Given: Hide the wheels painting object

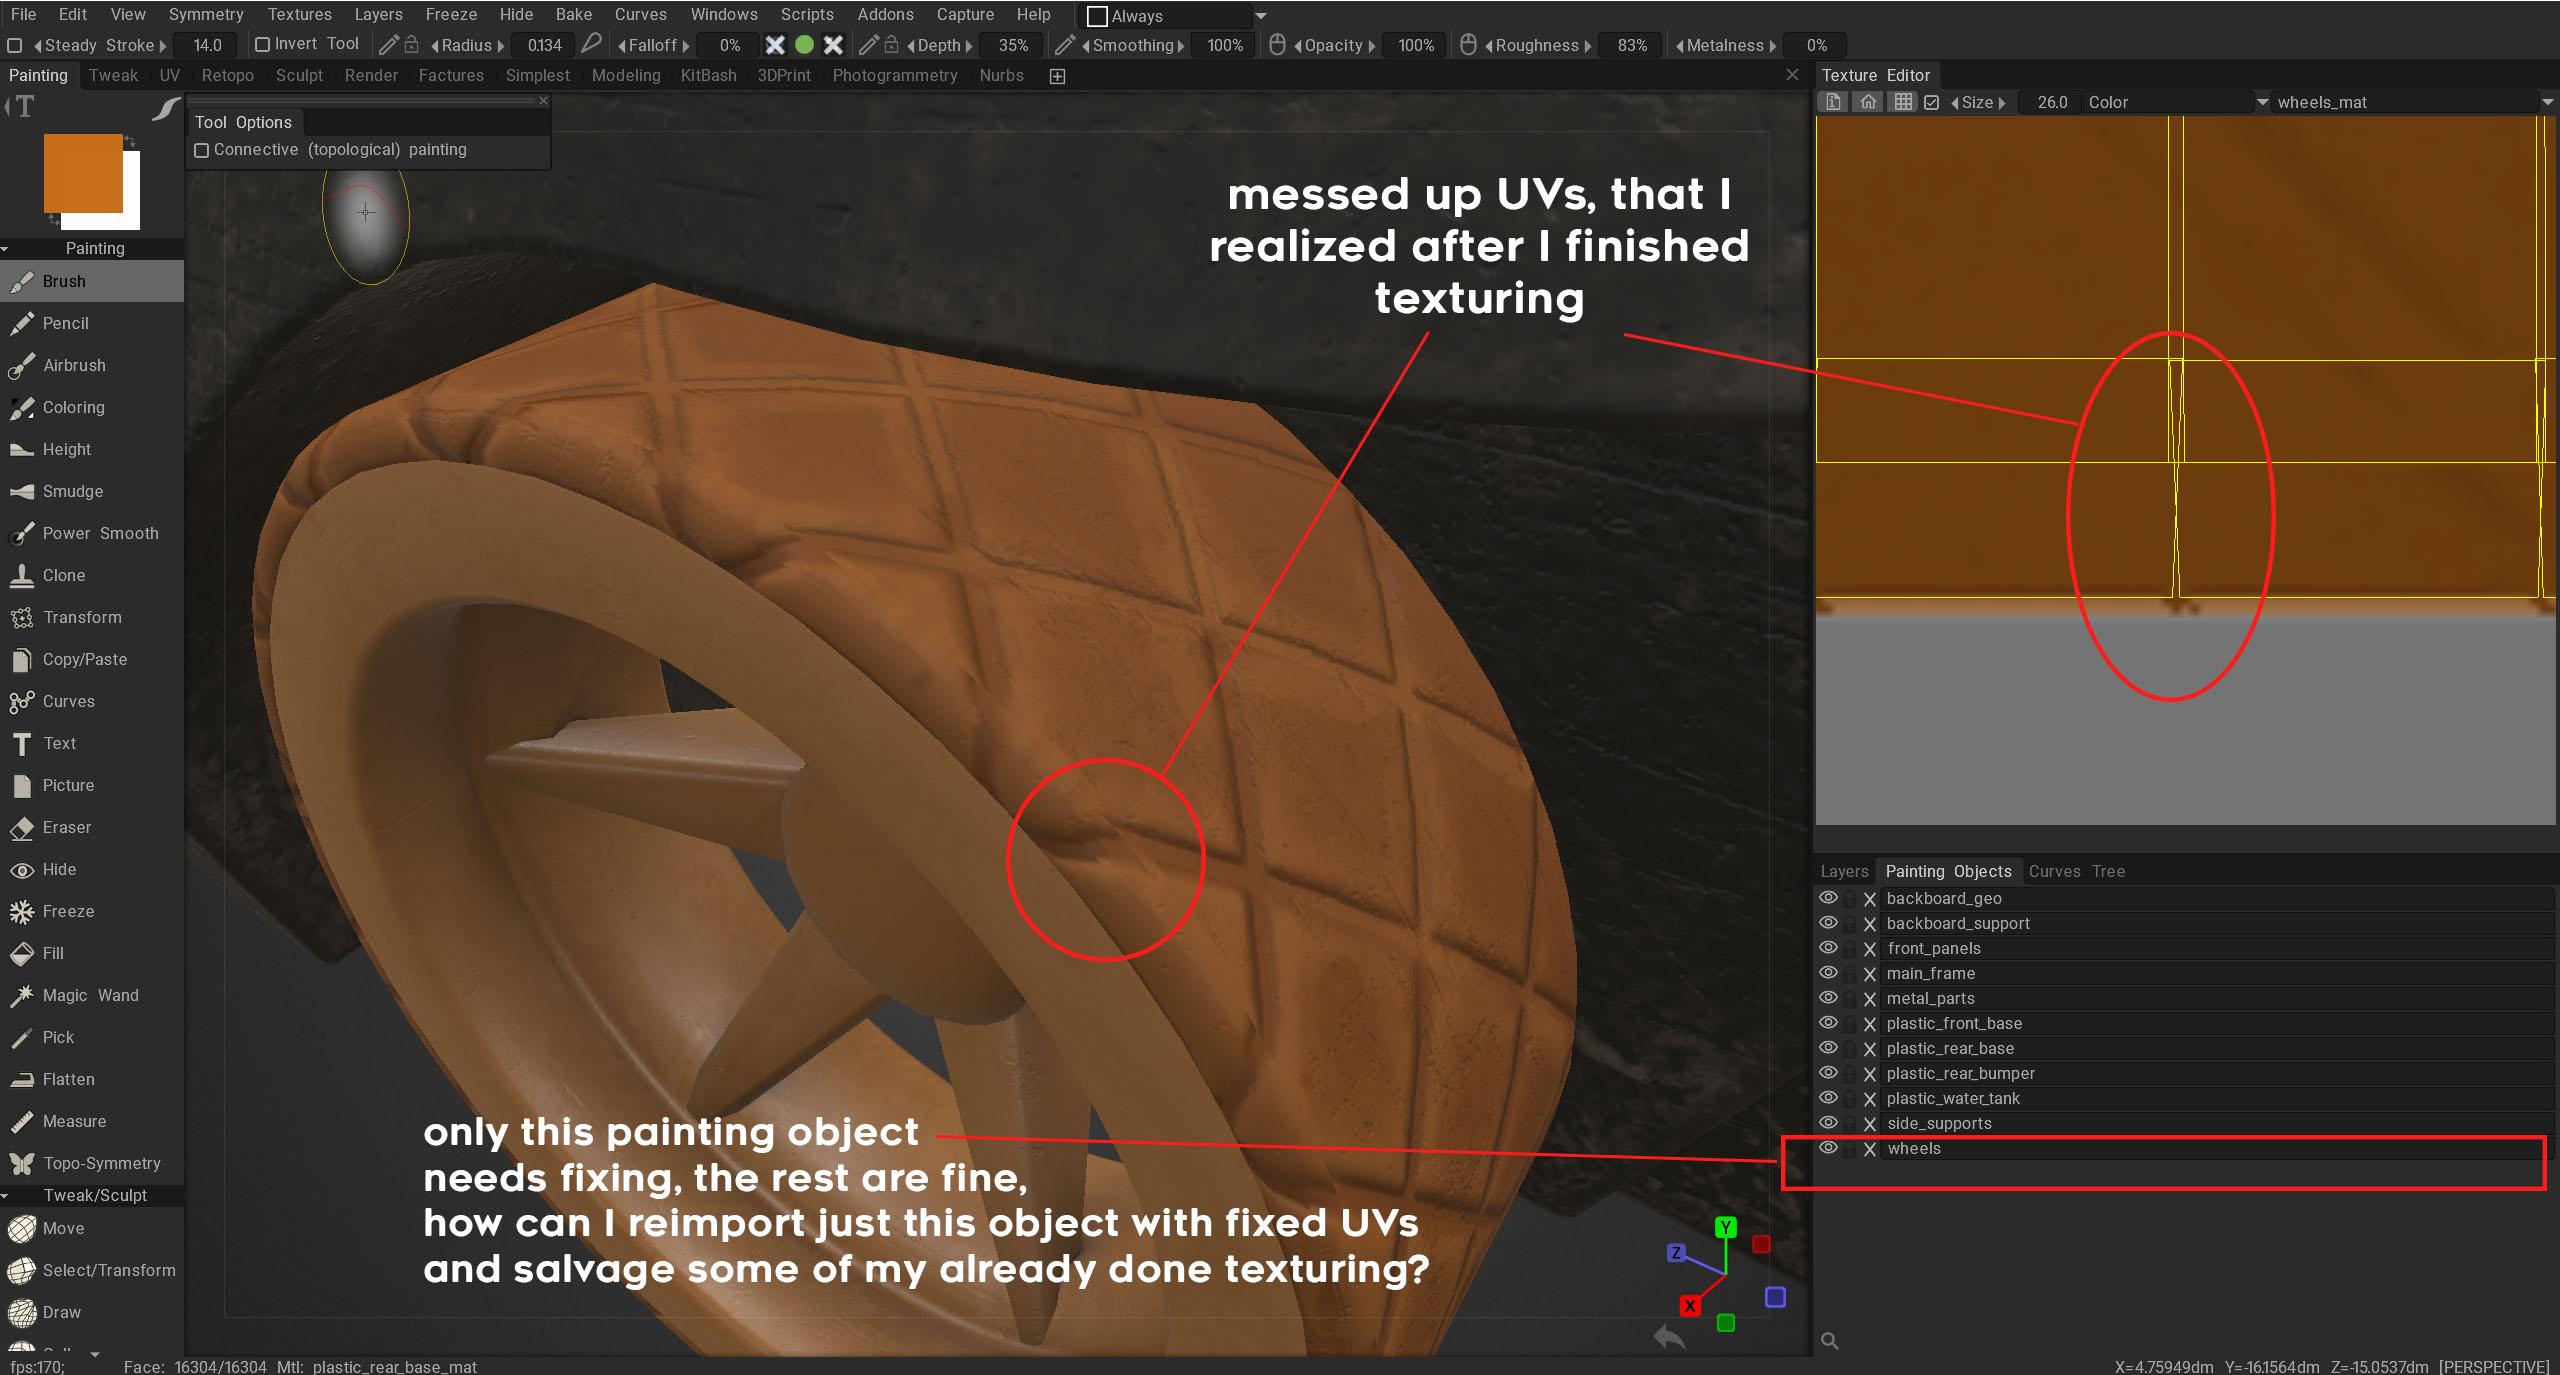Looking at the screenshot, I should 1828,1148.
